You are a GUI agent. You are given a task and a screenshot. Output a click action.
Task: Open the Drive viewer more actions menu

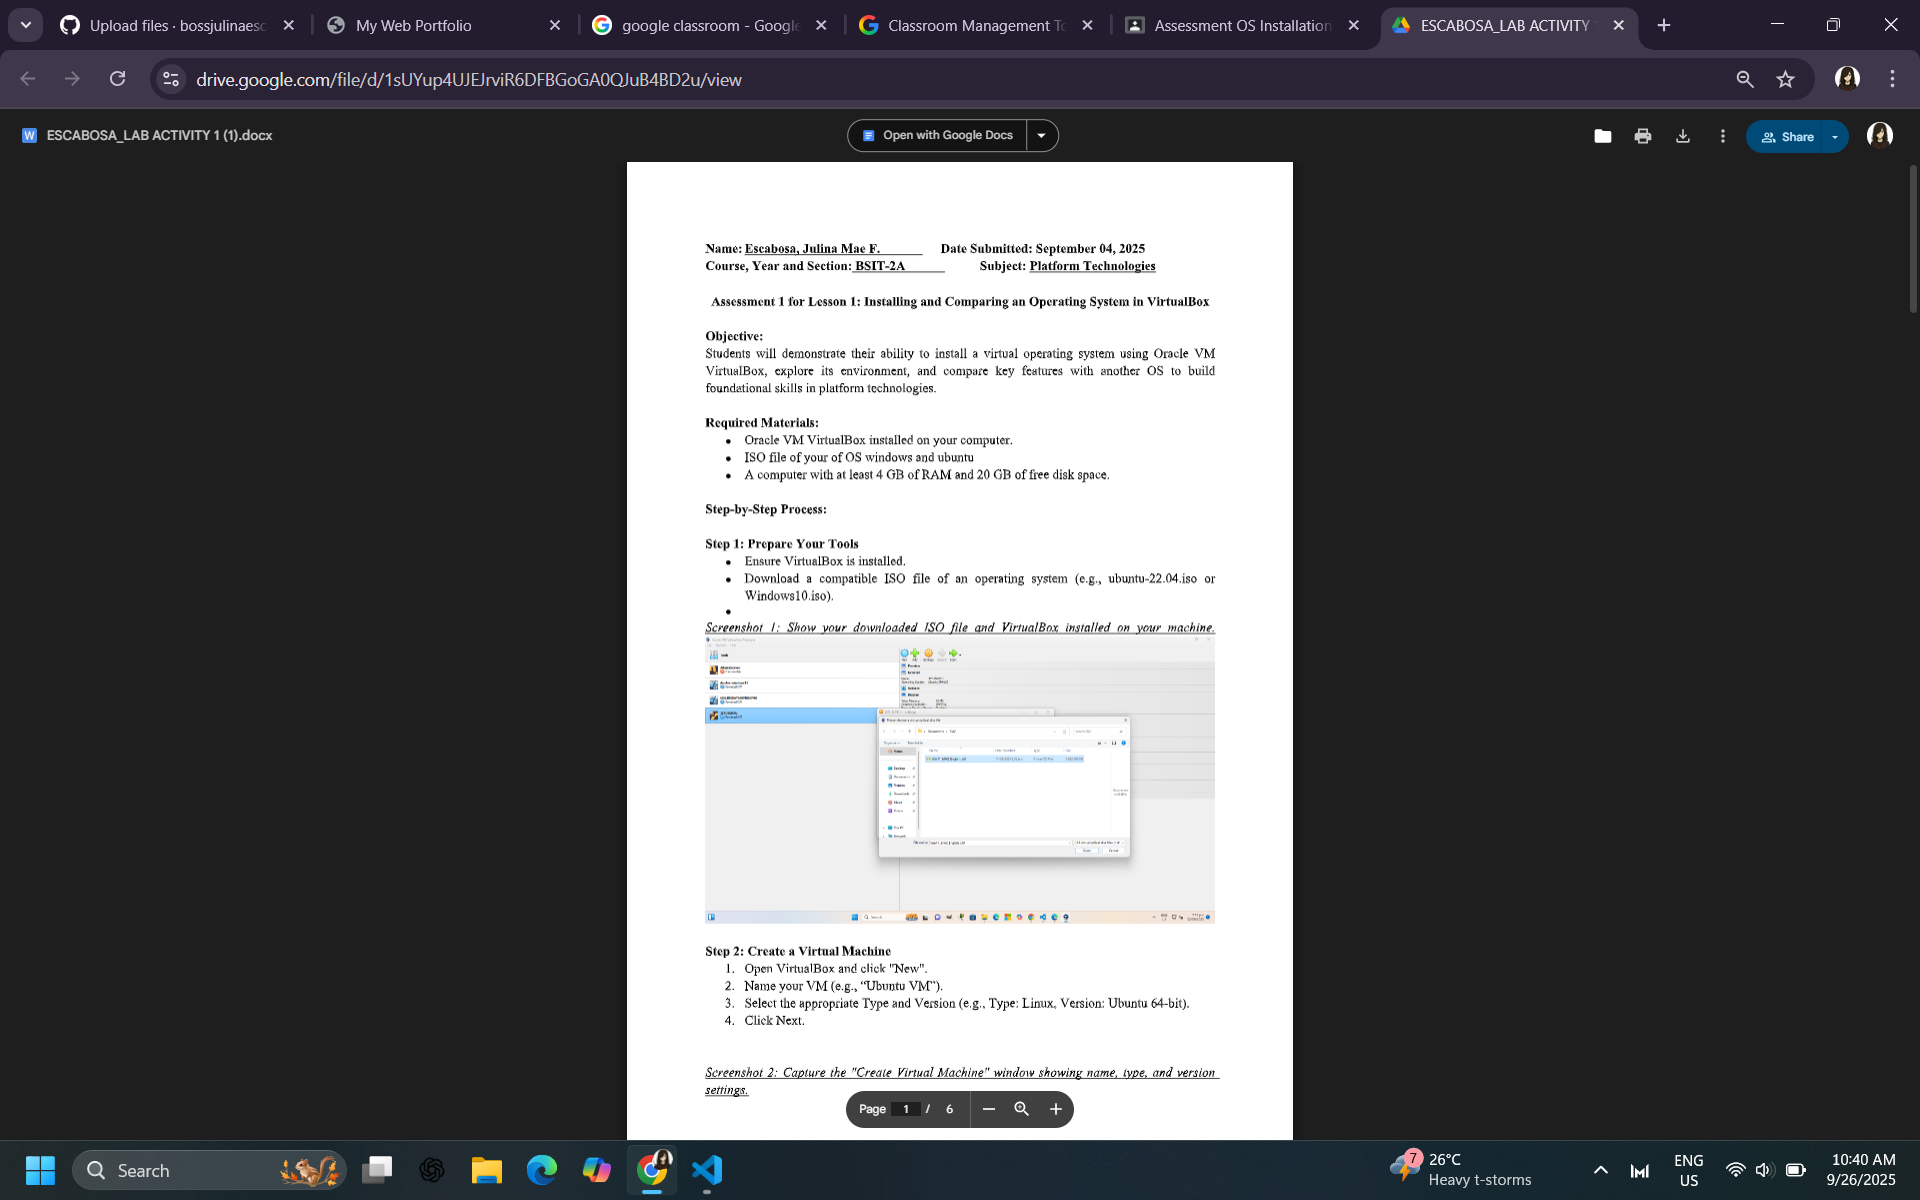[1722, 136]
